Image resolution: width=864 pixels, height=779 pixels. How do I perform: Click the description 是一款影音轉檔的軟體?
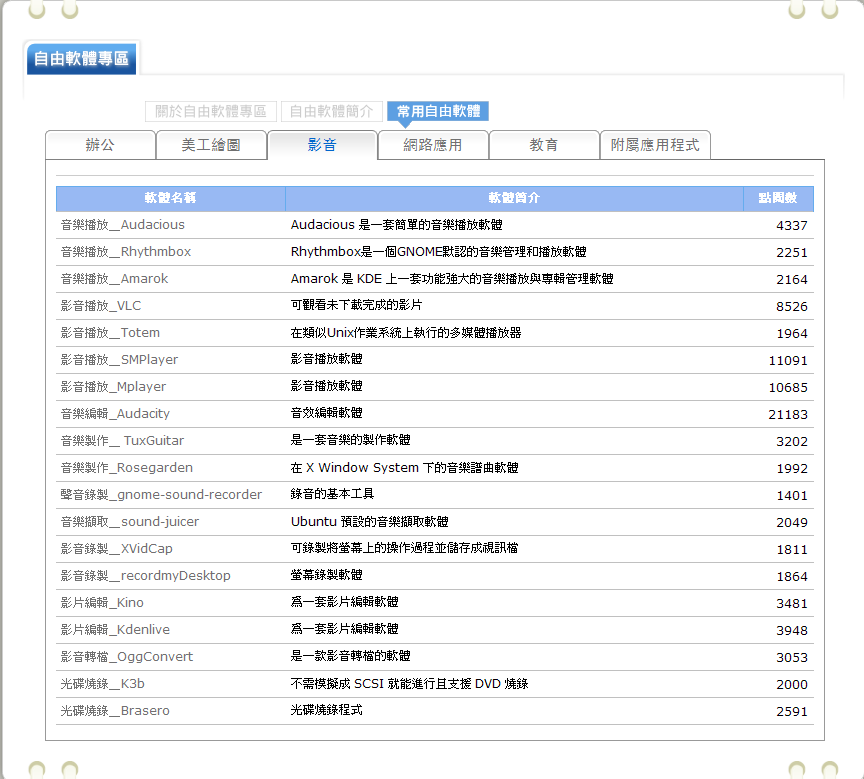(x=350, y=656)
